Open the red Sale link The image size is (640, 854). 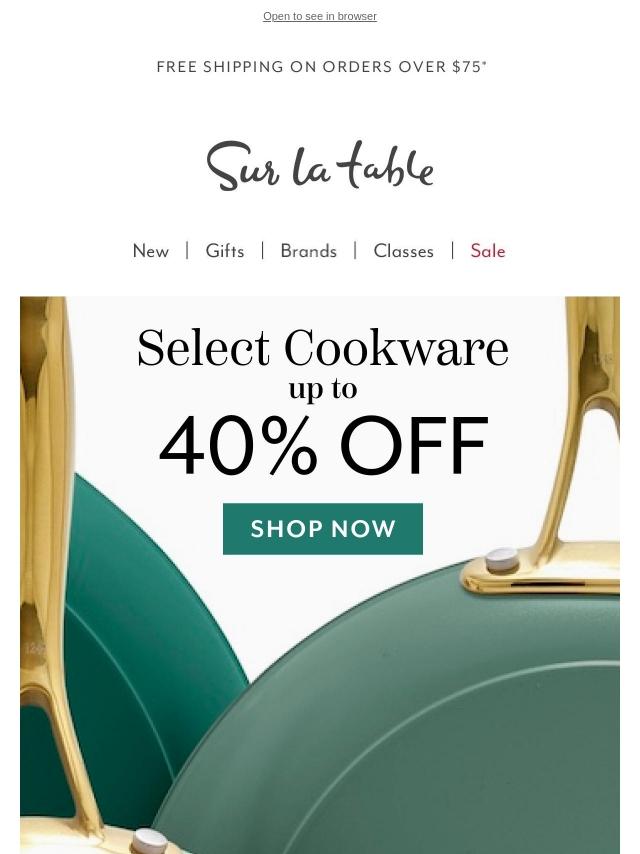click(x=488, y=251)
